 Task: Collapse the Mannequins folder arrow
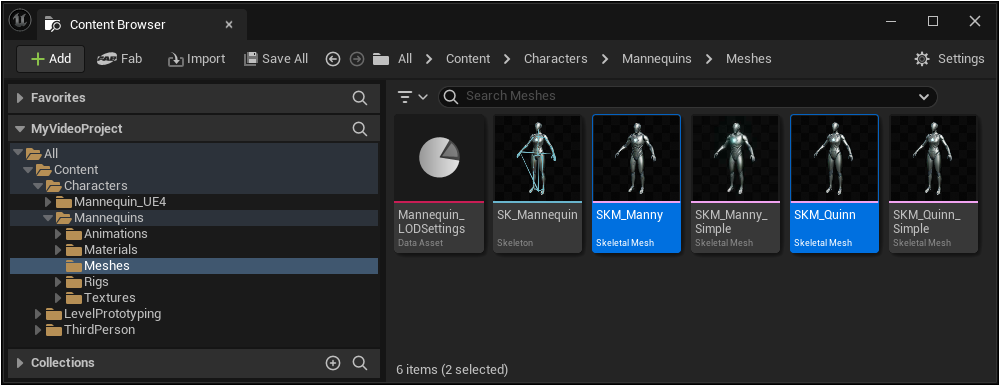point(48,218)
